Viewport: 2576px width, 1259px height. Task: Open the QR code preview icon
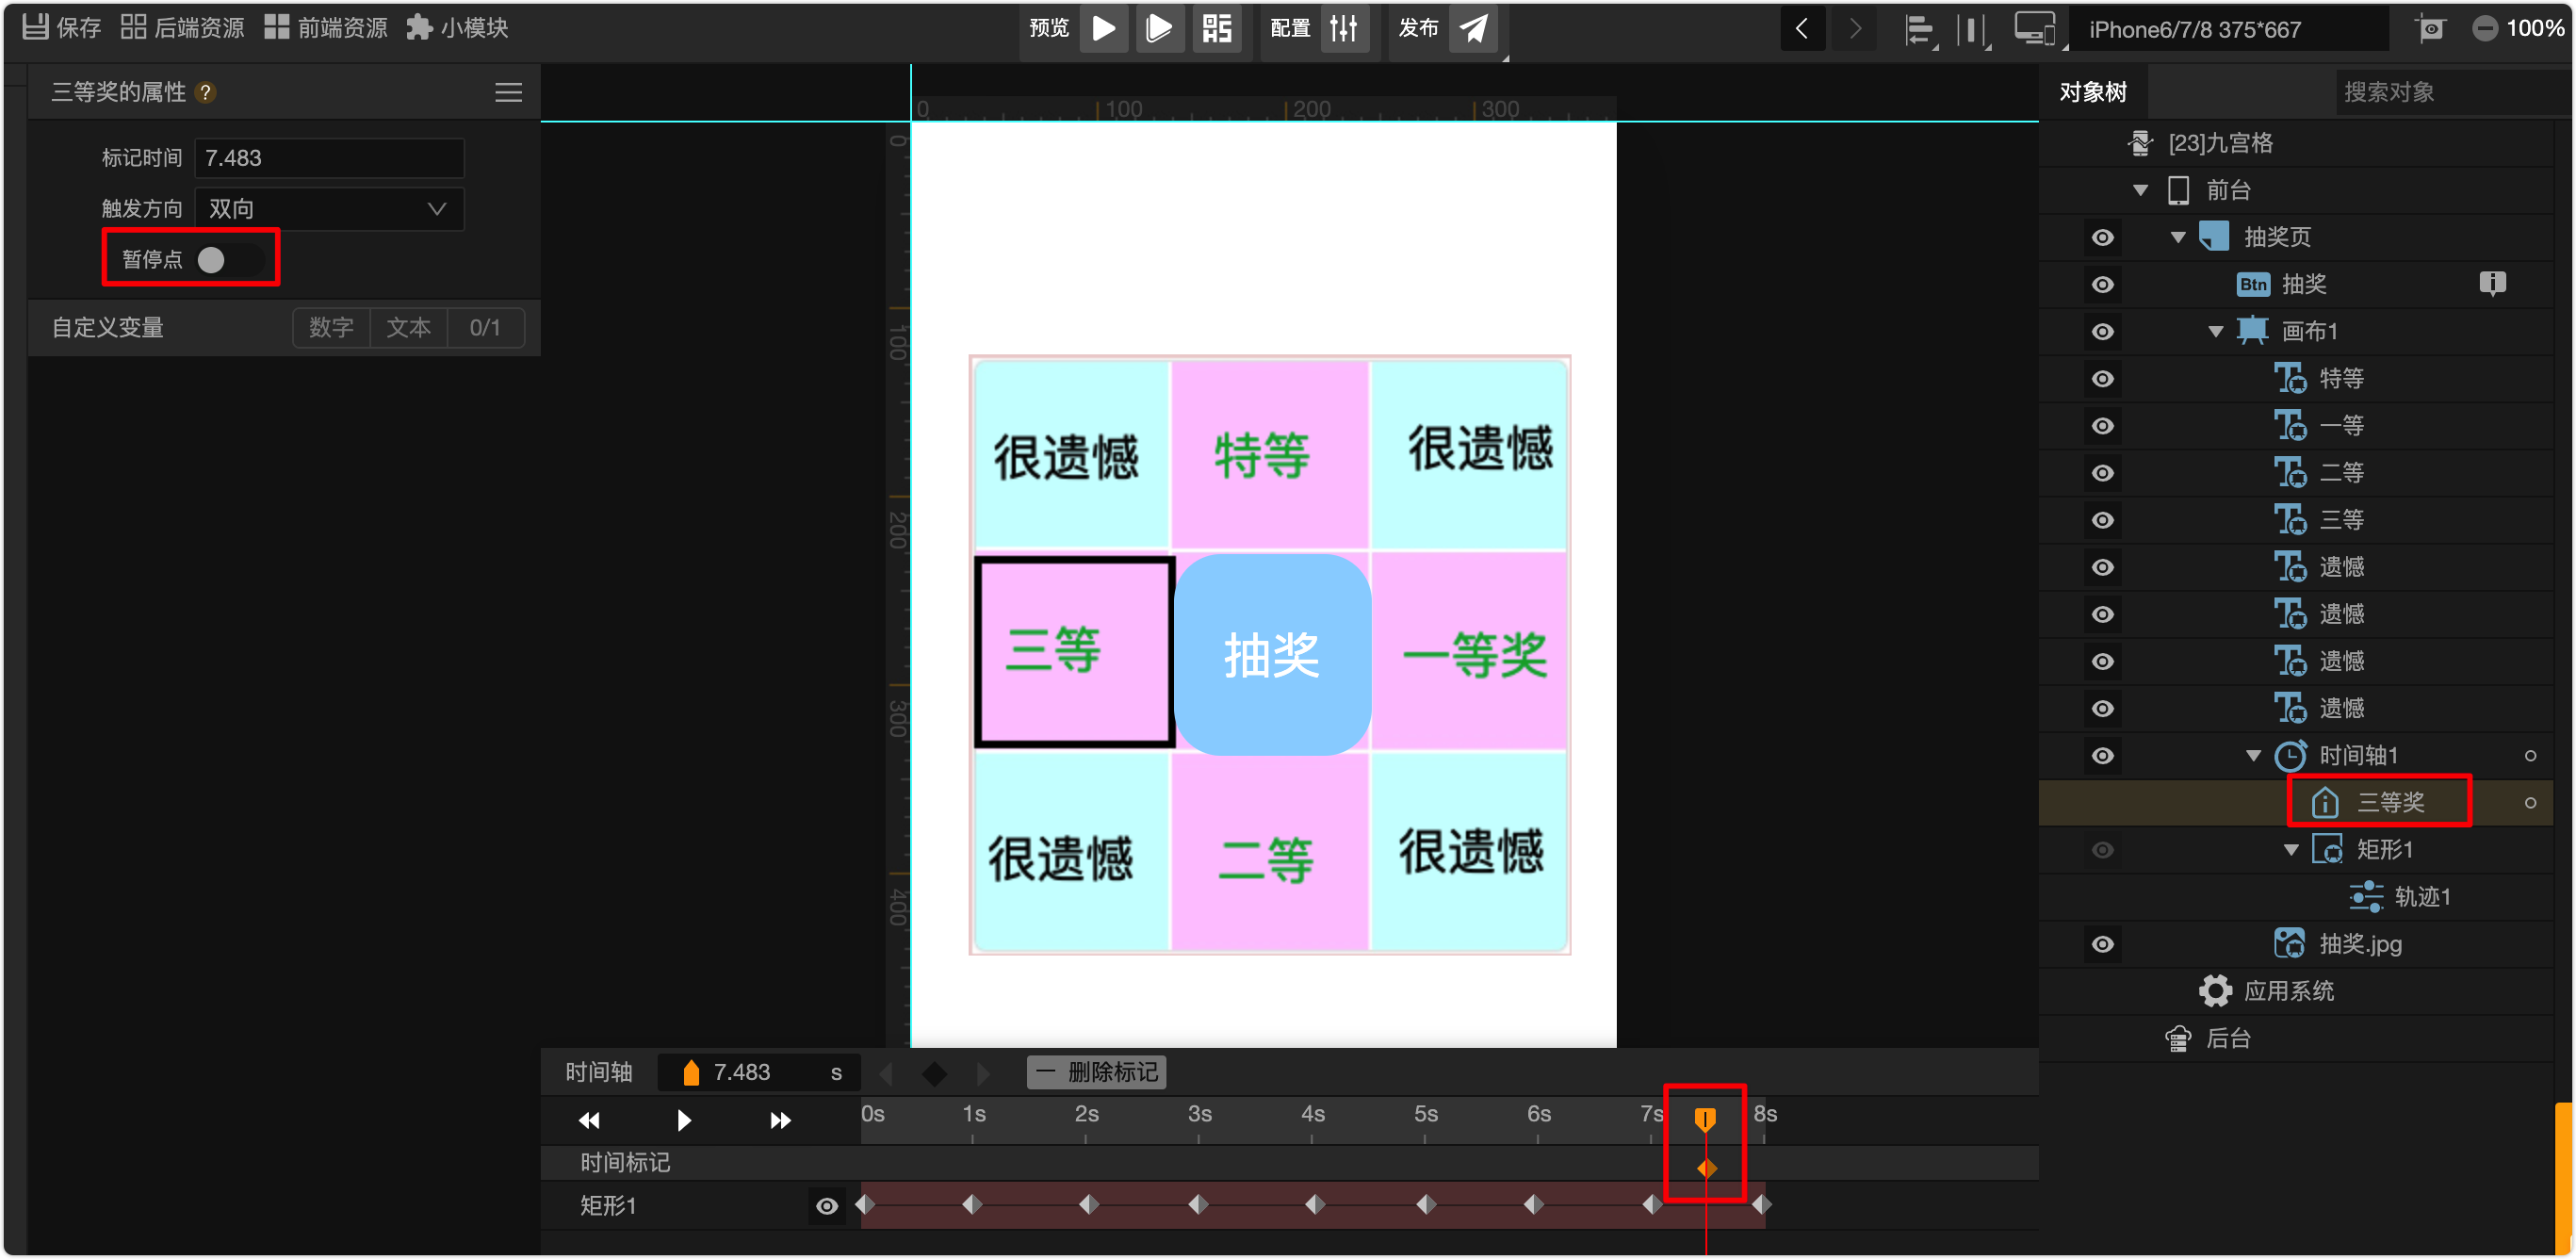tap(1216, 28)
